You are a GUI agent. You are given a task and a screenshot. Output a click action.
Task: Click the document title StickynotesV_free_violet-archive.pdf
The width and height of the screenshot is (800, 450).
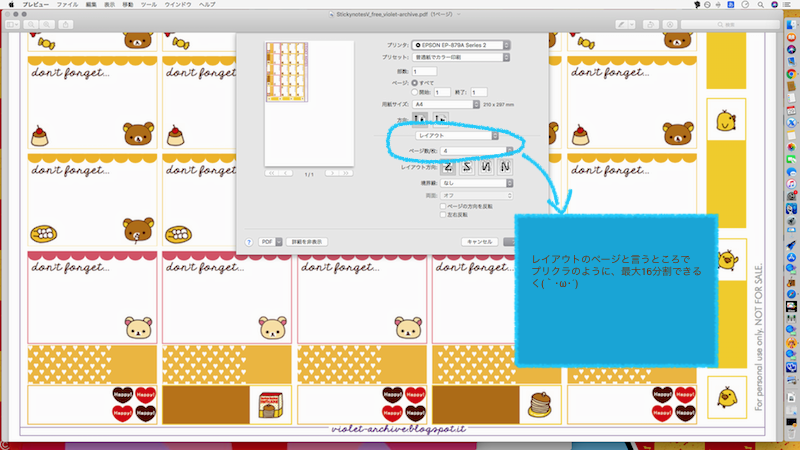point(382,14)
